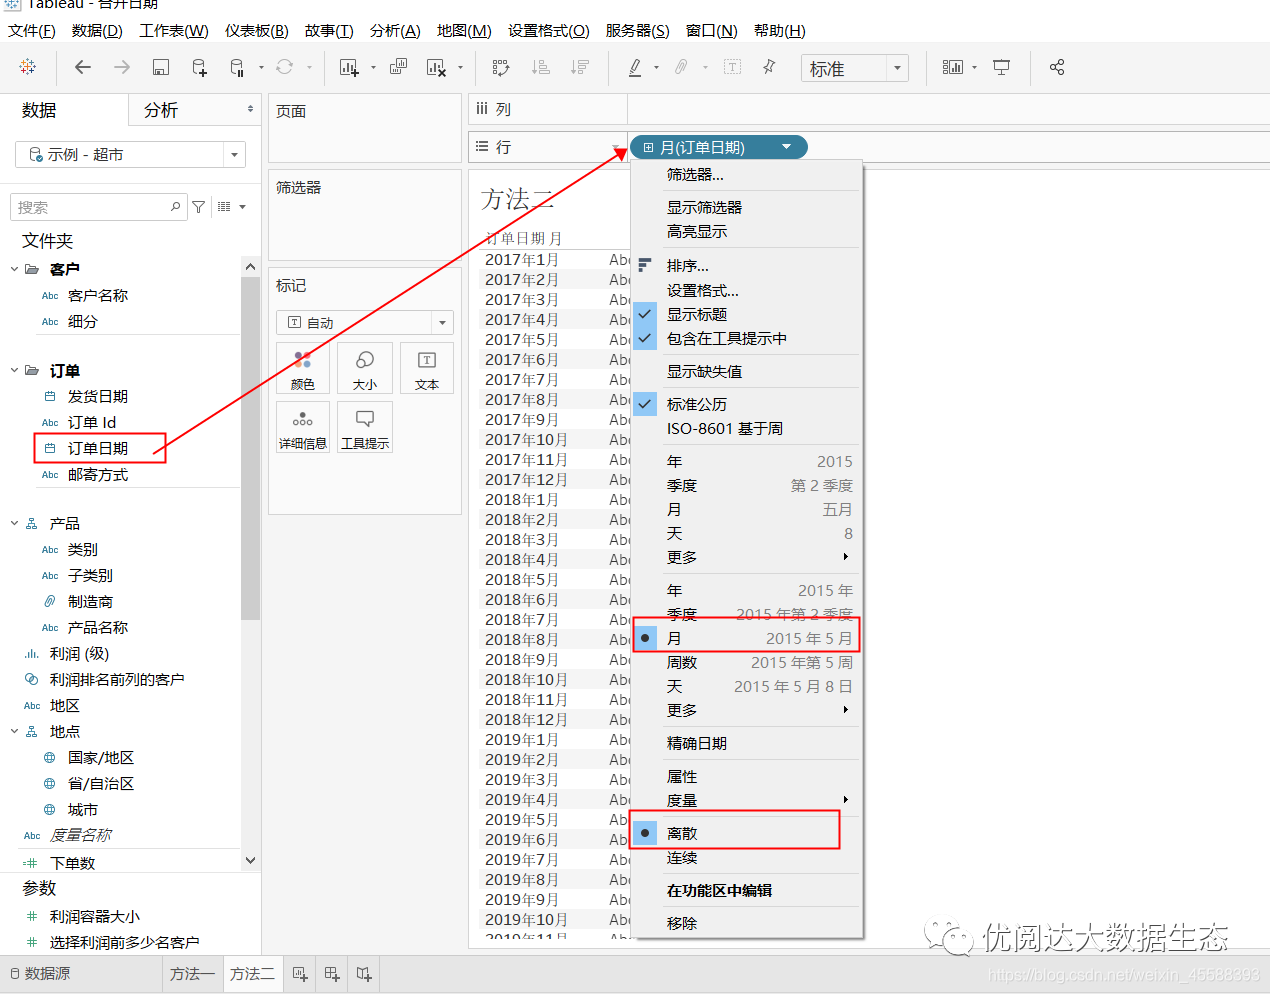Click the show/hide cards icon
The width and height of the screenshot is (1270, 994).
953,67
